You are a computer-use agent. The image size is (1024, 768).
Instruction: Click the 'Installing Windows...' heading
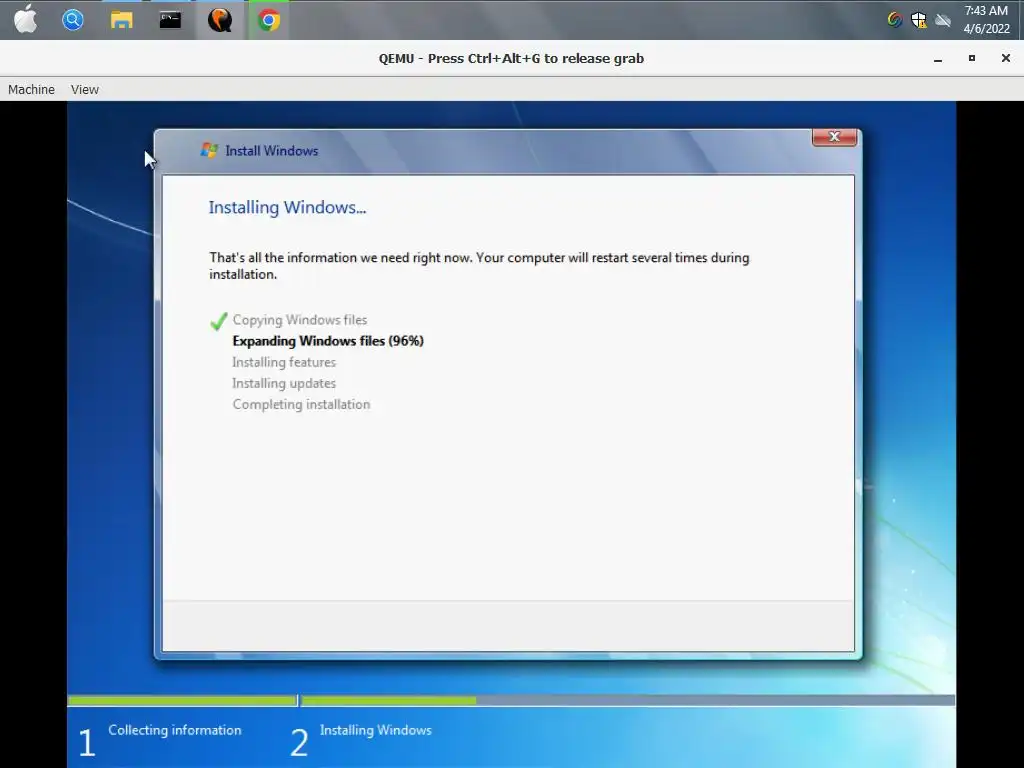287,208
